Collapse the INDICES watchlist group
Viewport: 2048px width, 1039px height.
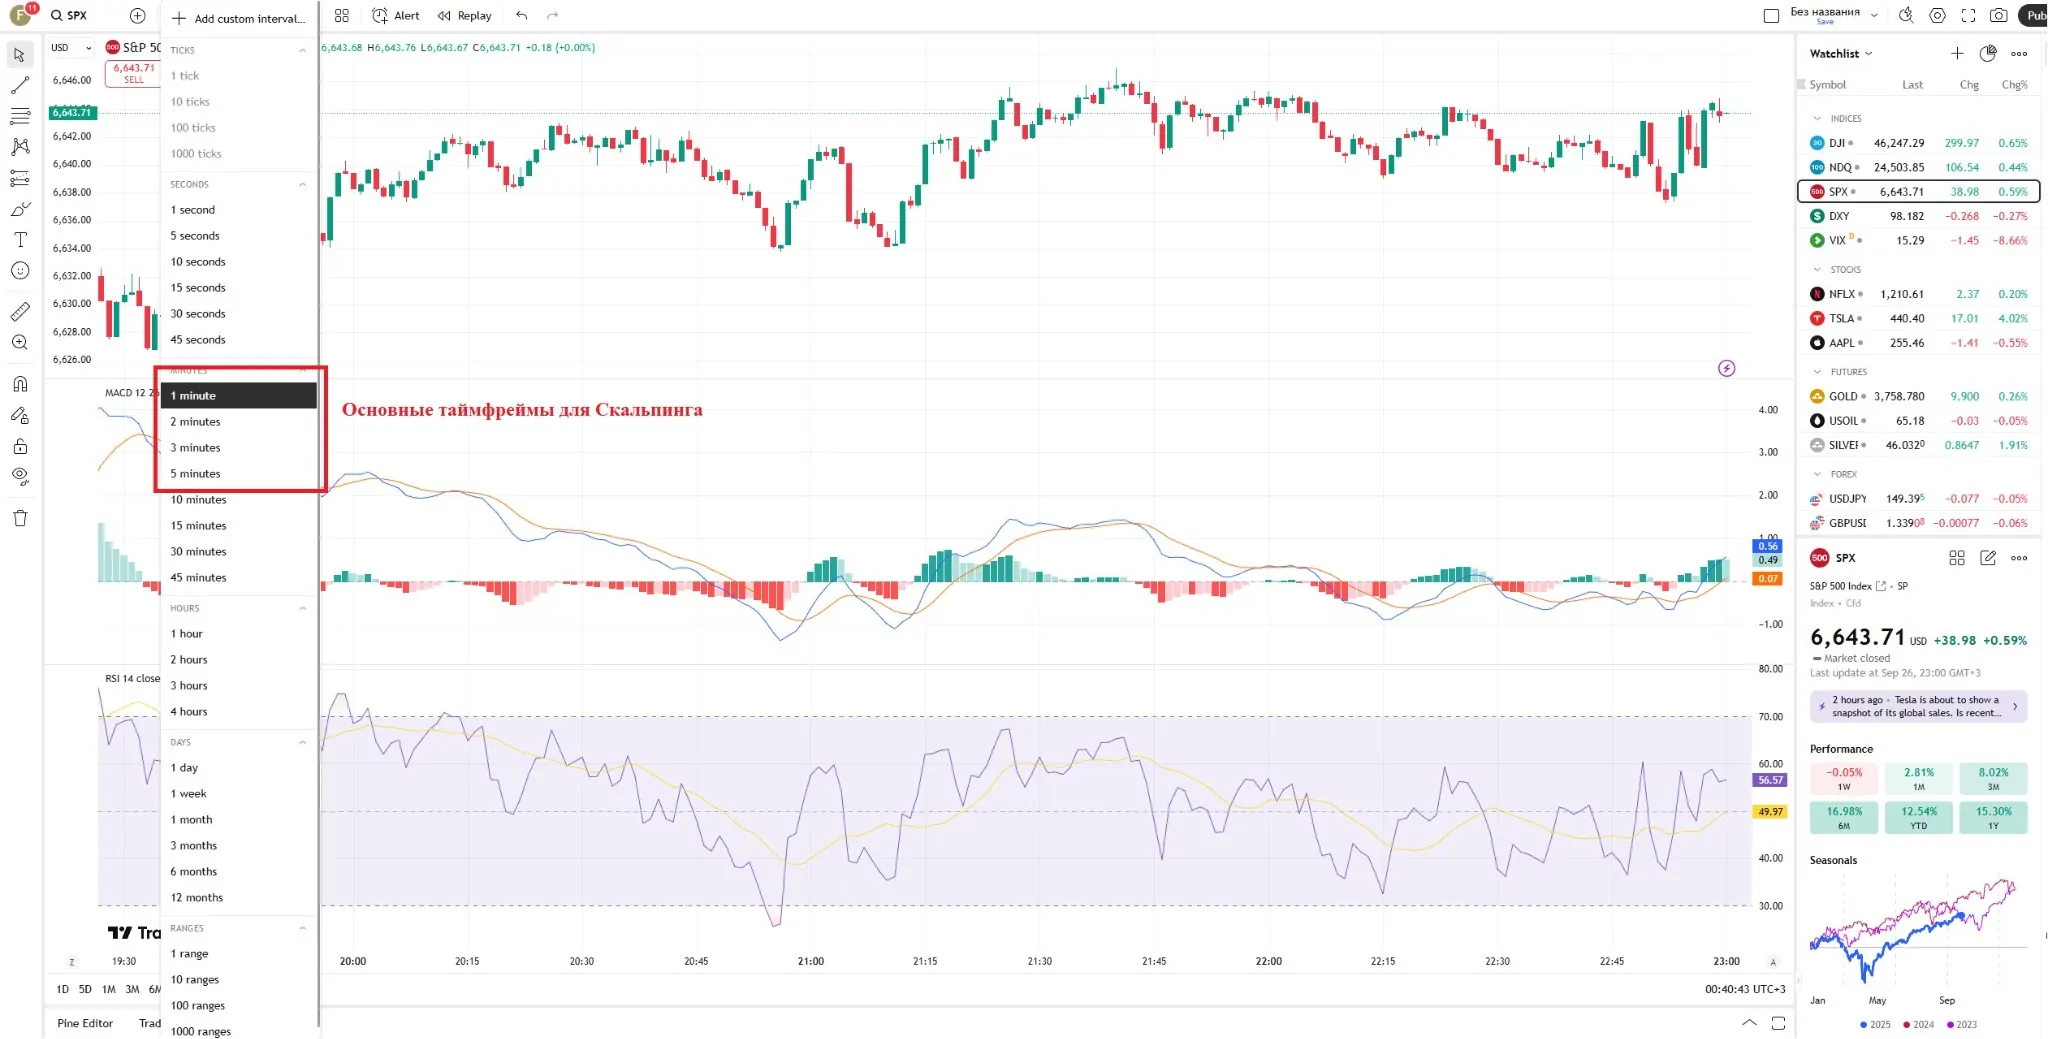1817,118
